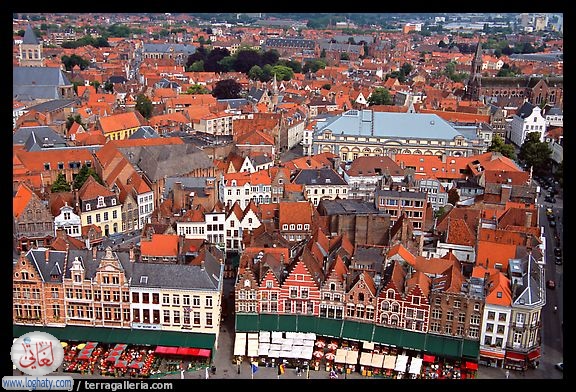Click the green awning above flower stalls
Image resolution: width=576 pixels, height=392 pixels.
tap(115, 336)
